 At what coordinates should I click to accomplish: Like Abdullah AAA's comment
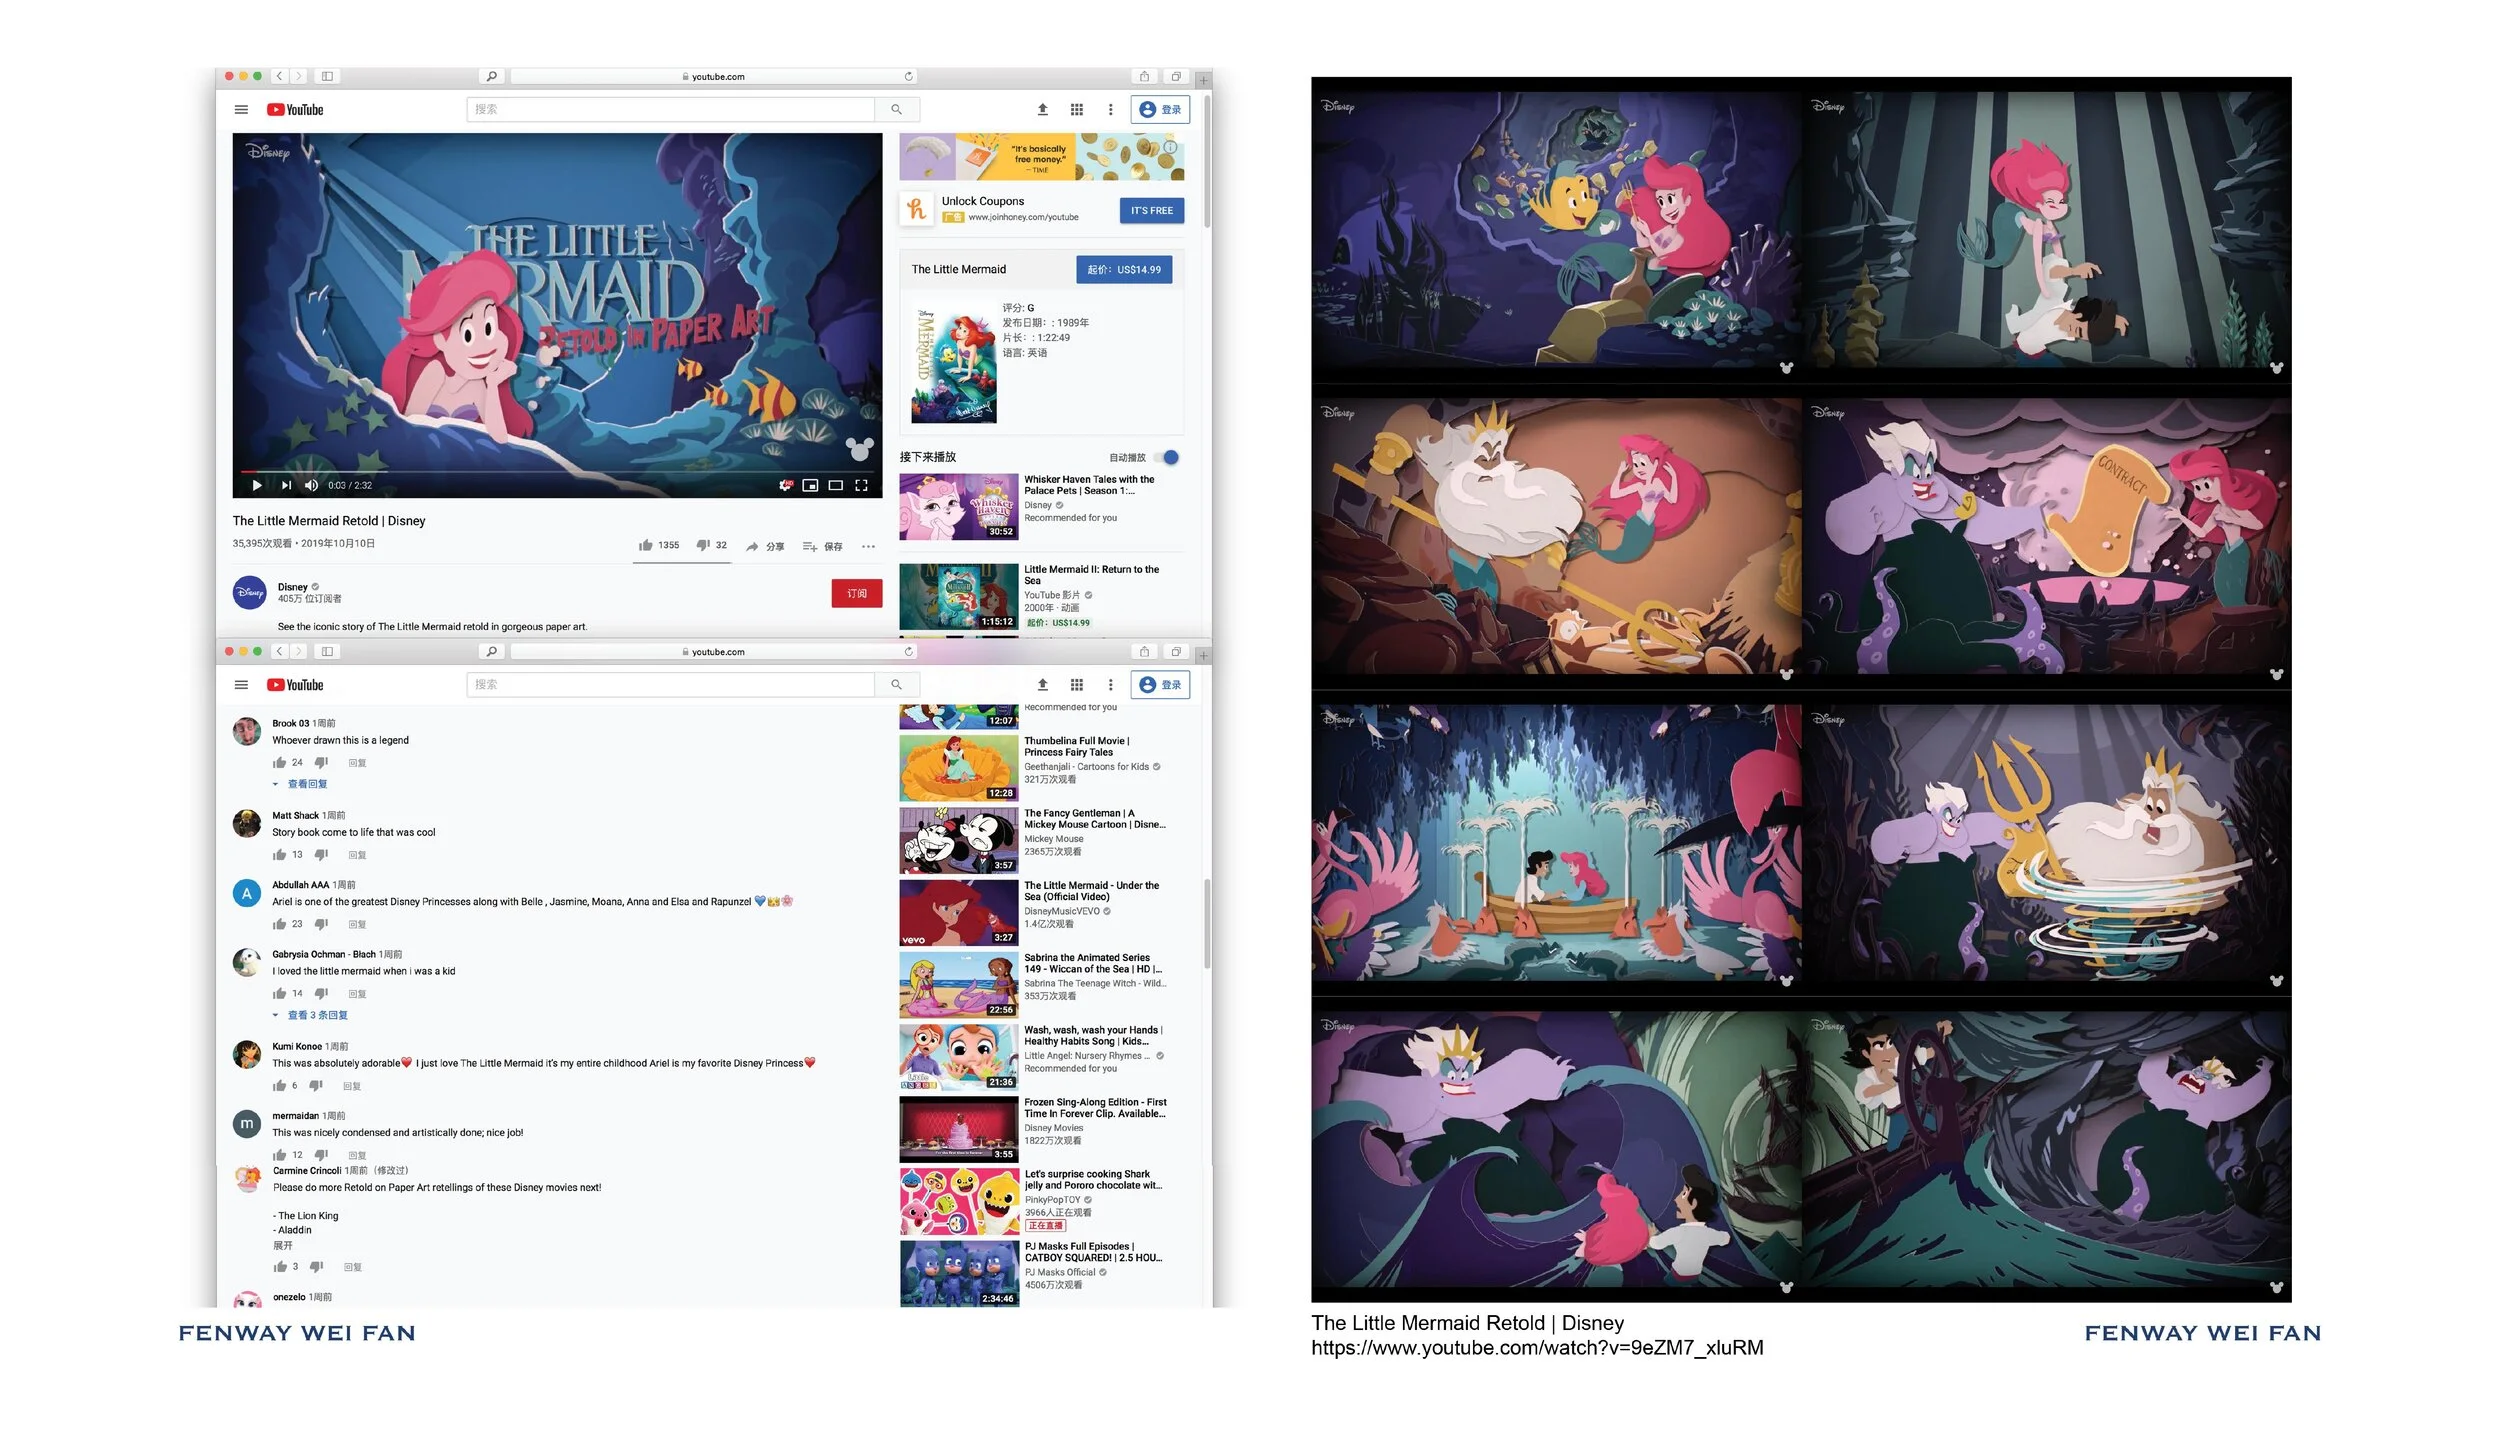[x=279, y=925]
